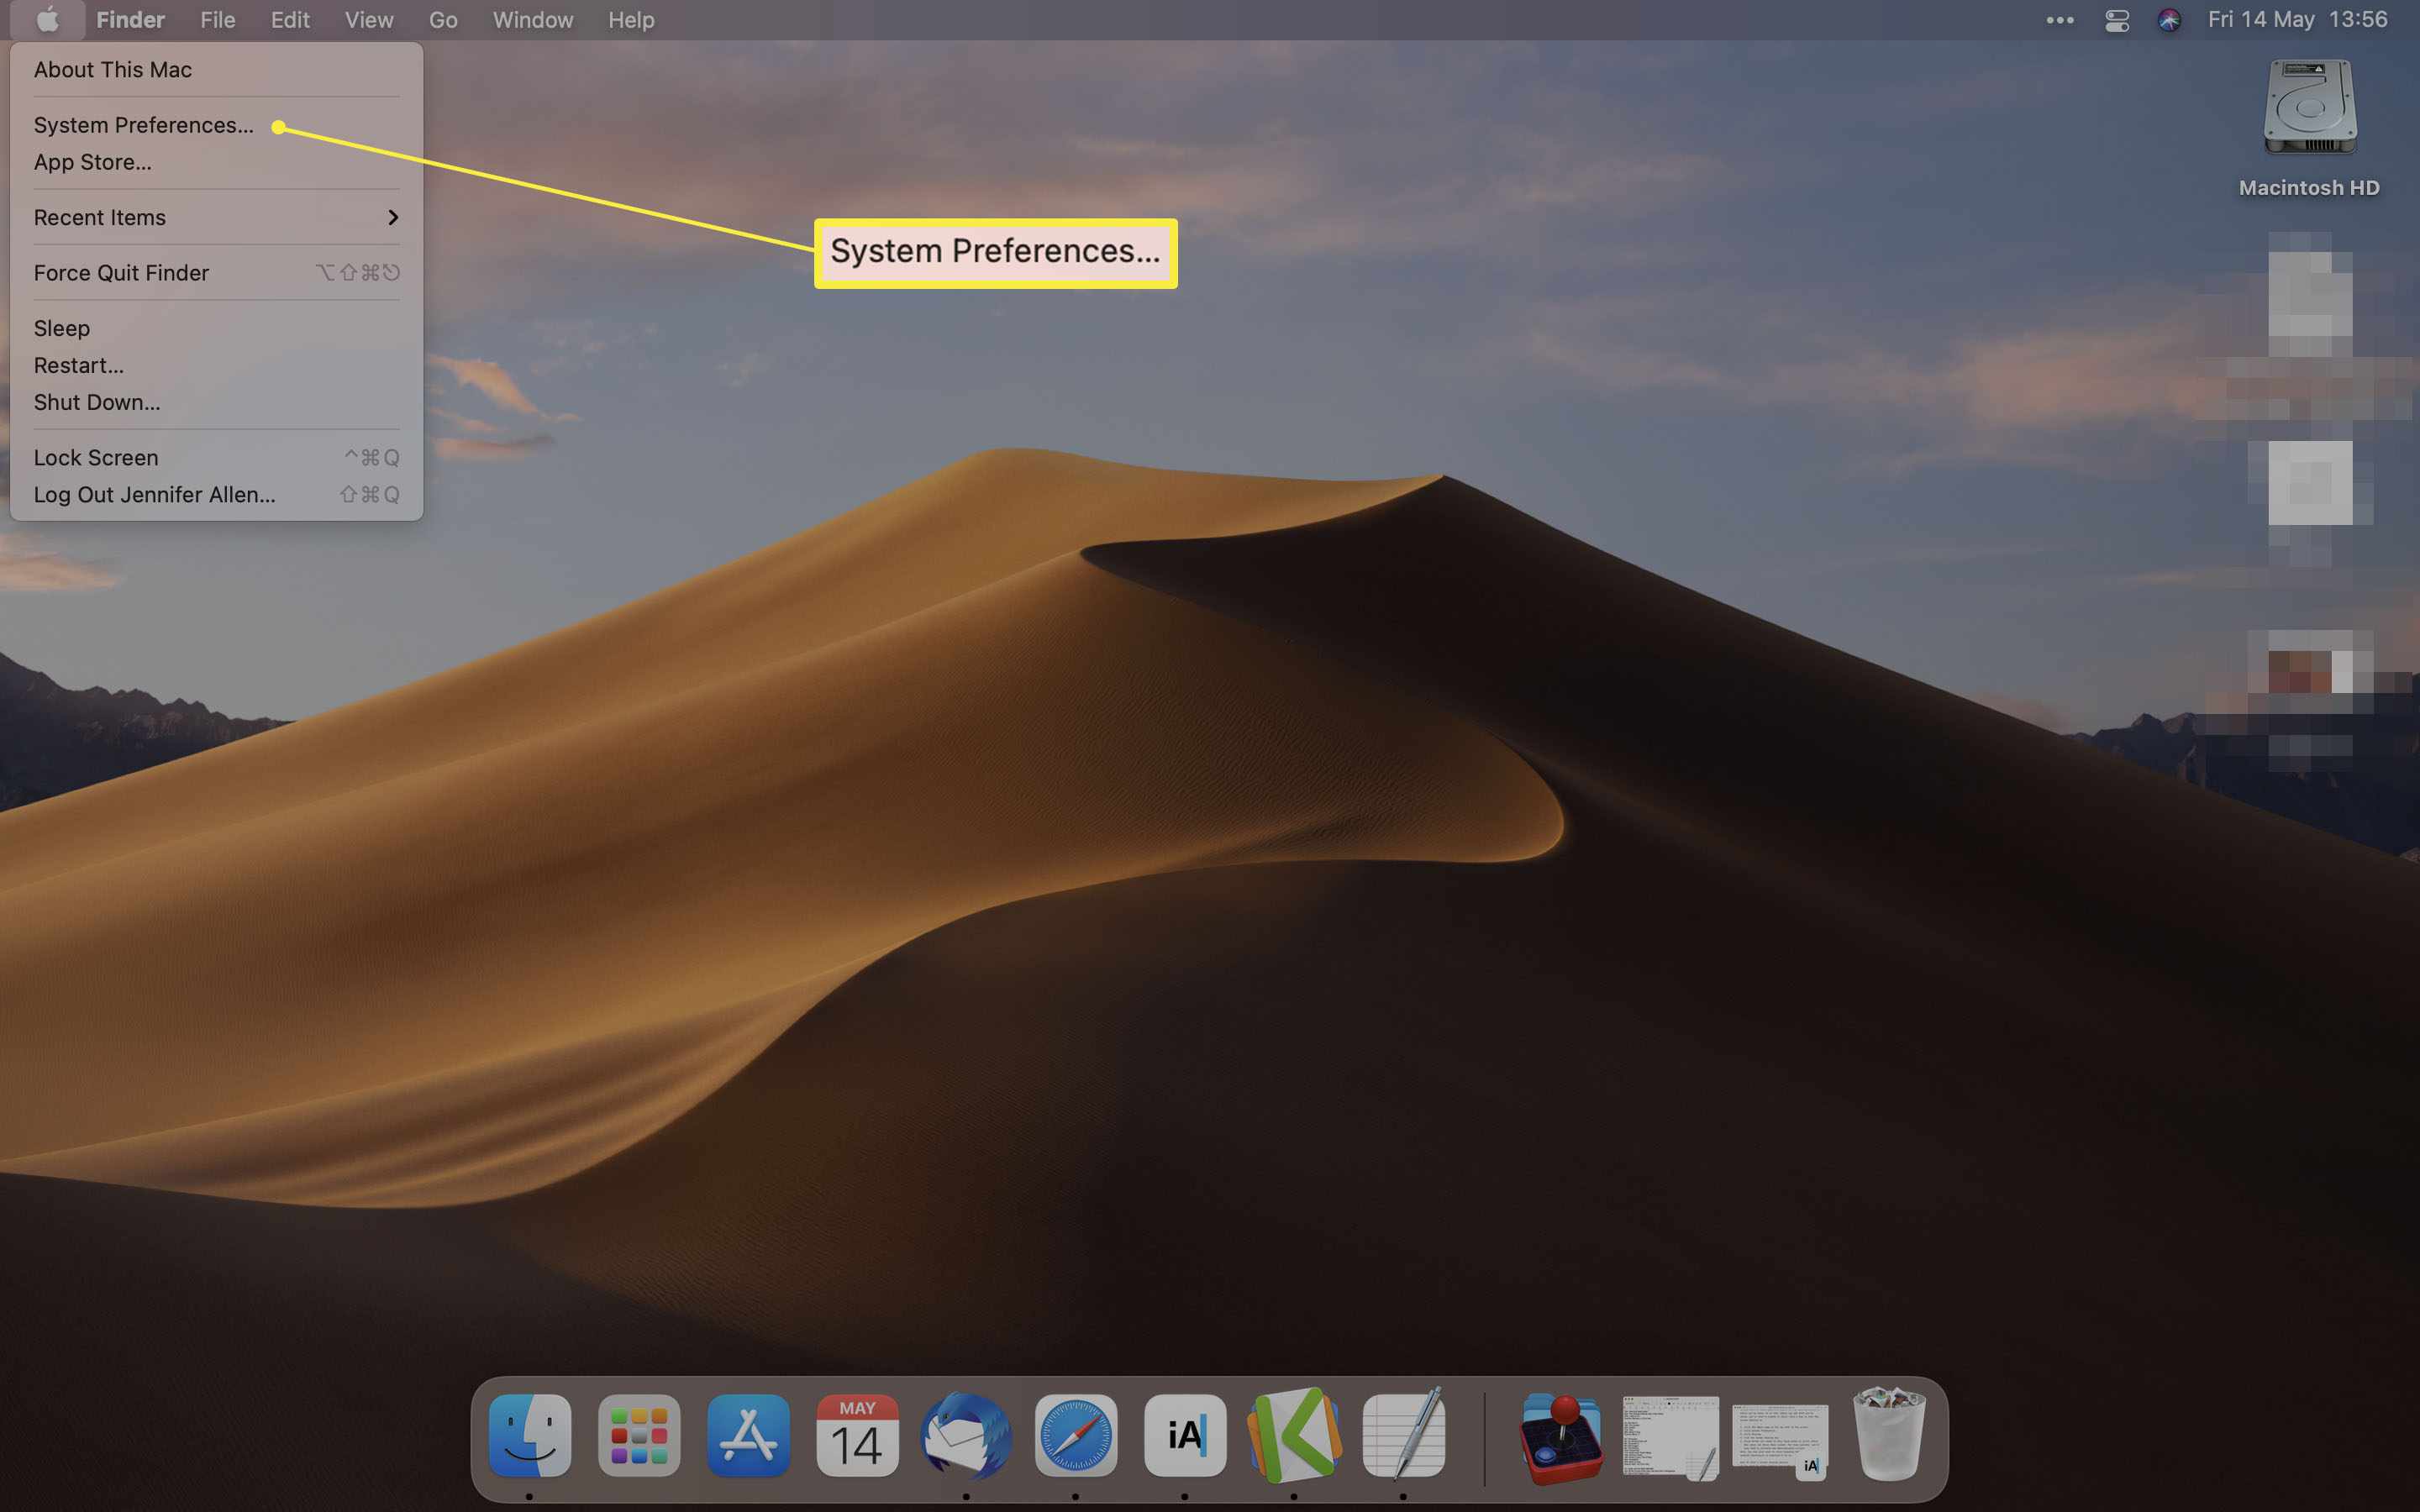Open the Trash in the Dock

[x=1889, y=1434]
